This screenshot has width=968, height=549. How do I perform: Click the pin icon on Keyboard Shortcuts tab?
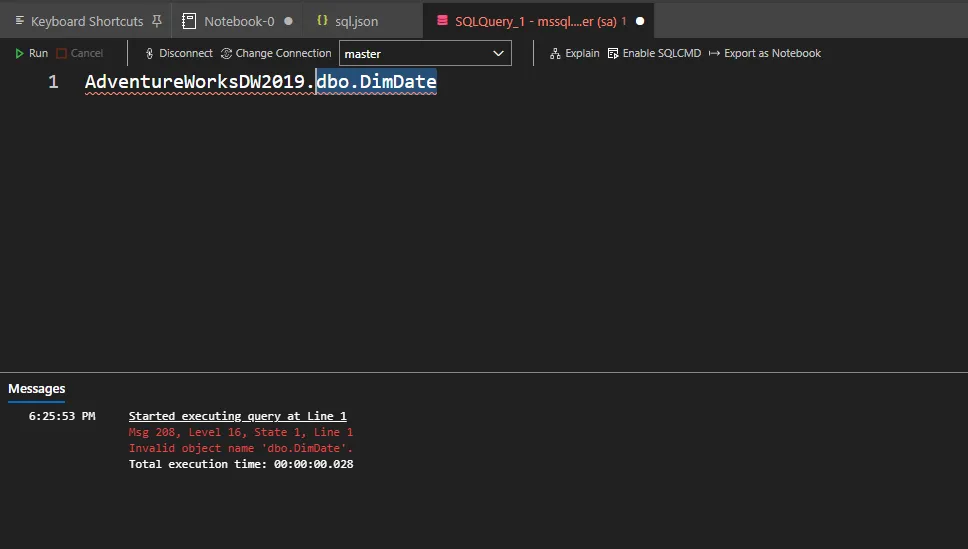coord(157,21)
